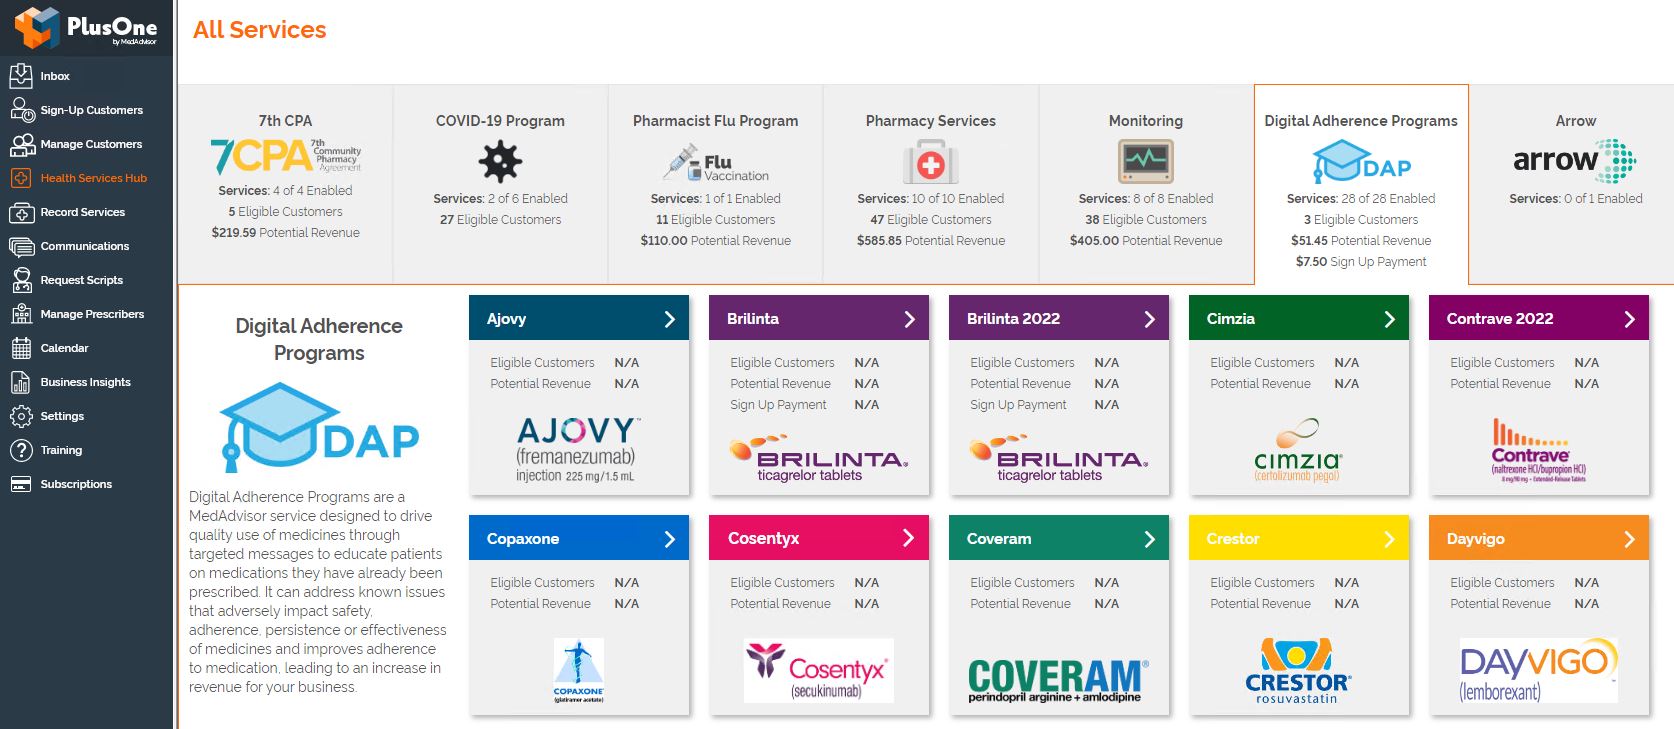Open the Ajovy card title
This screenshot has width=1674, height=729.
tap(506, 319)
